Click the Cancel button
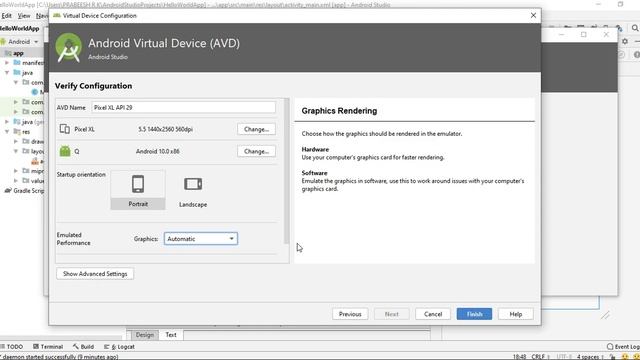640x360 pixels. tap(433, 314)
